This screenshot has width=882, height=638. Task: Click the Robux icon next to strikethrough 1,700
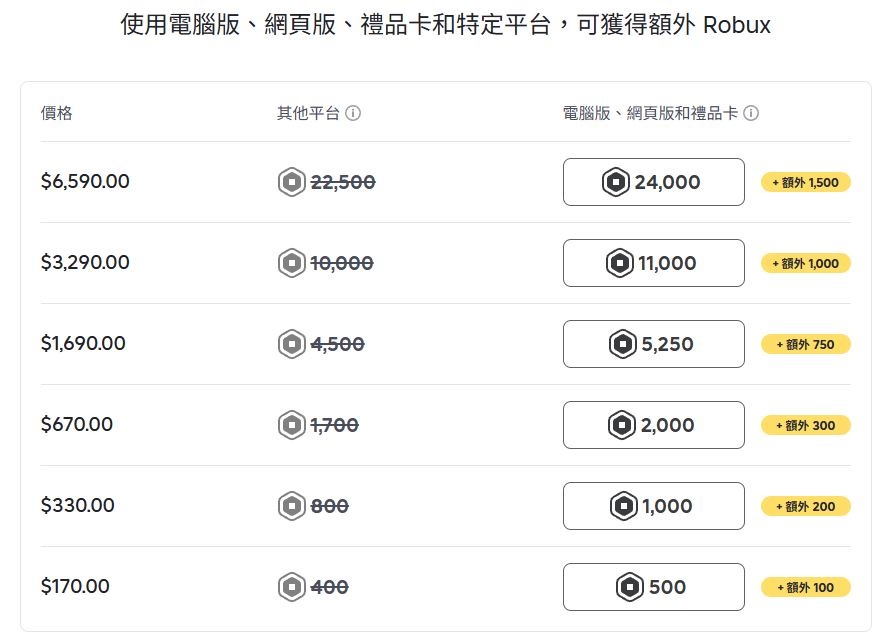[x=291, y=425]
